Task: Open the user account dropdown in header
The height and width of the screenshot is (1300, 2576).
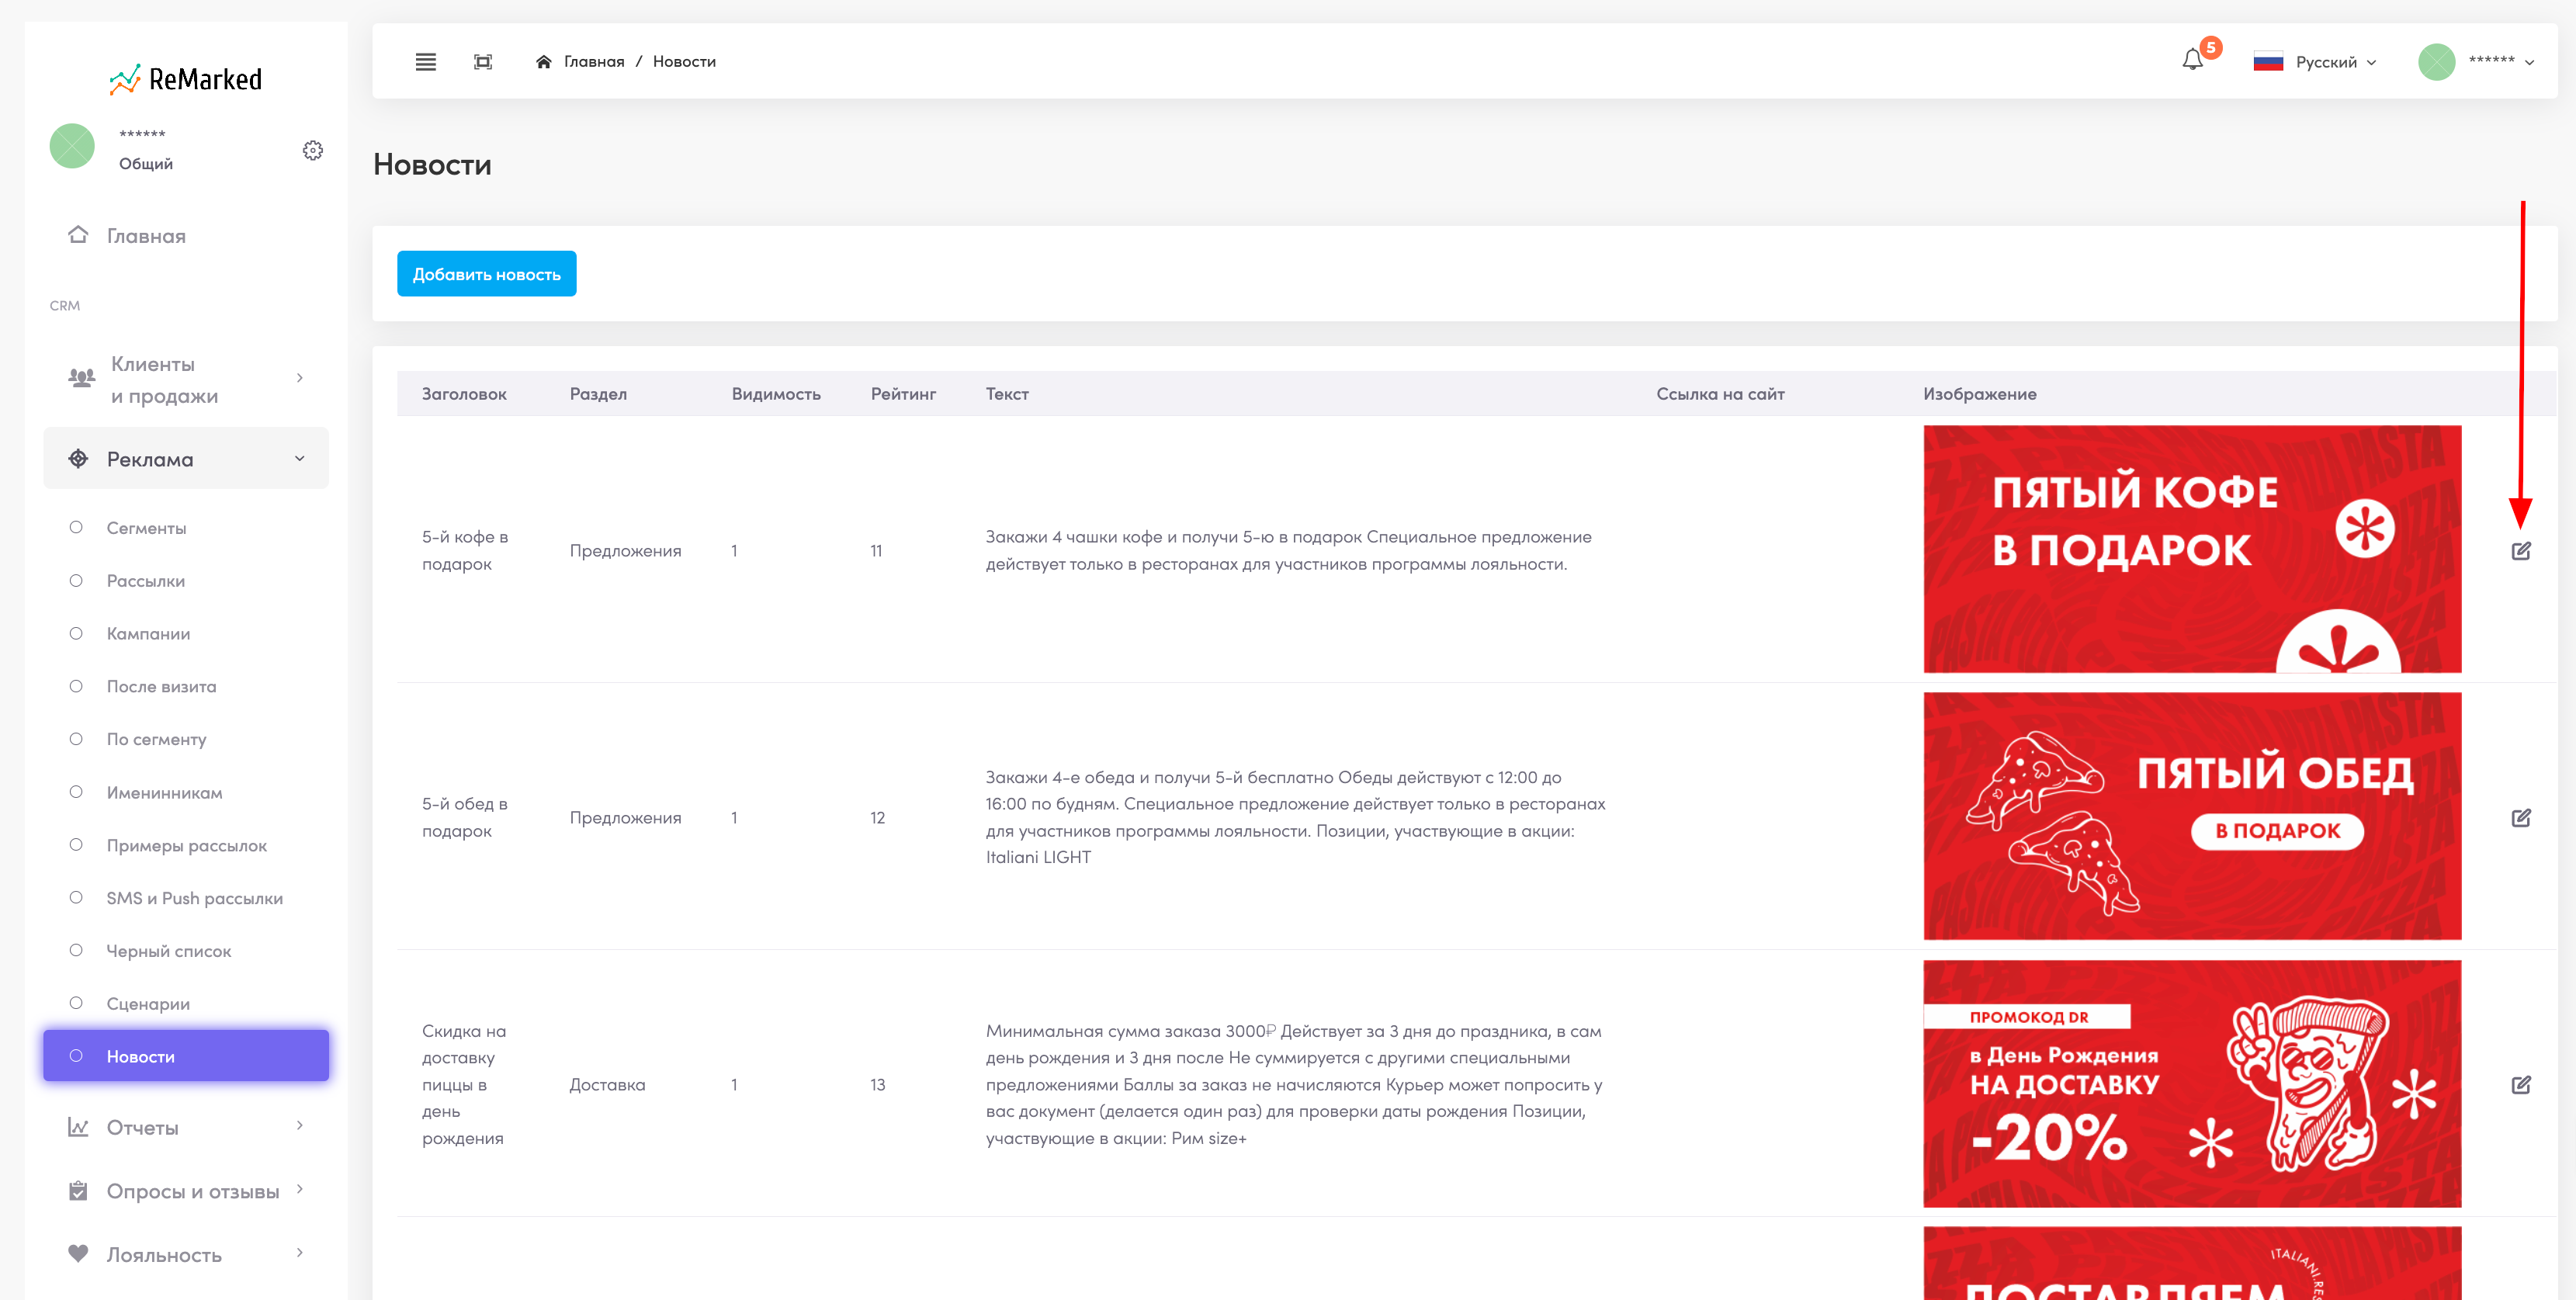Action: 2501,62
